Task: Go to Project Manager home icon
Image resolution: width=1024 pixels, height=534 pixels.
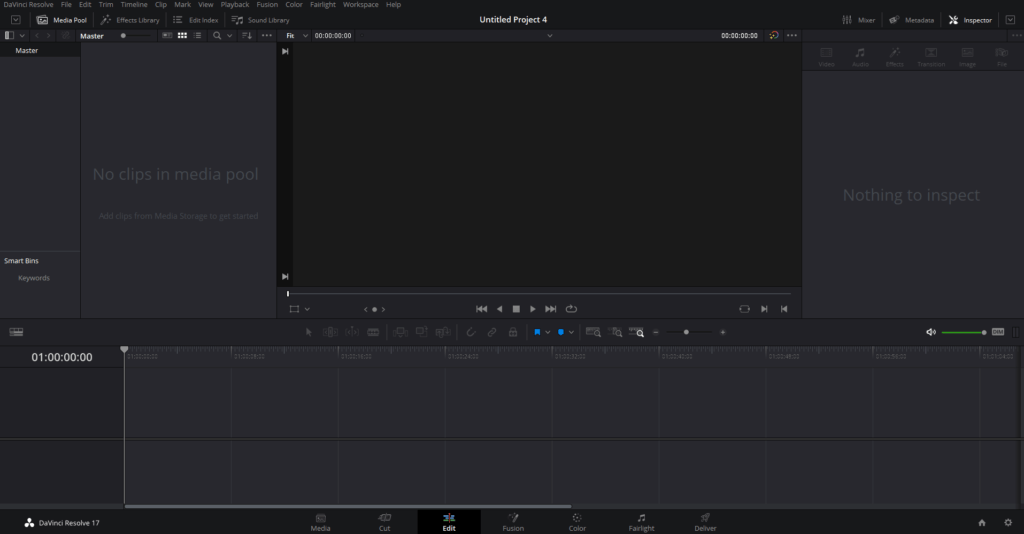Action: [981, 522]
